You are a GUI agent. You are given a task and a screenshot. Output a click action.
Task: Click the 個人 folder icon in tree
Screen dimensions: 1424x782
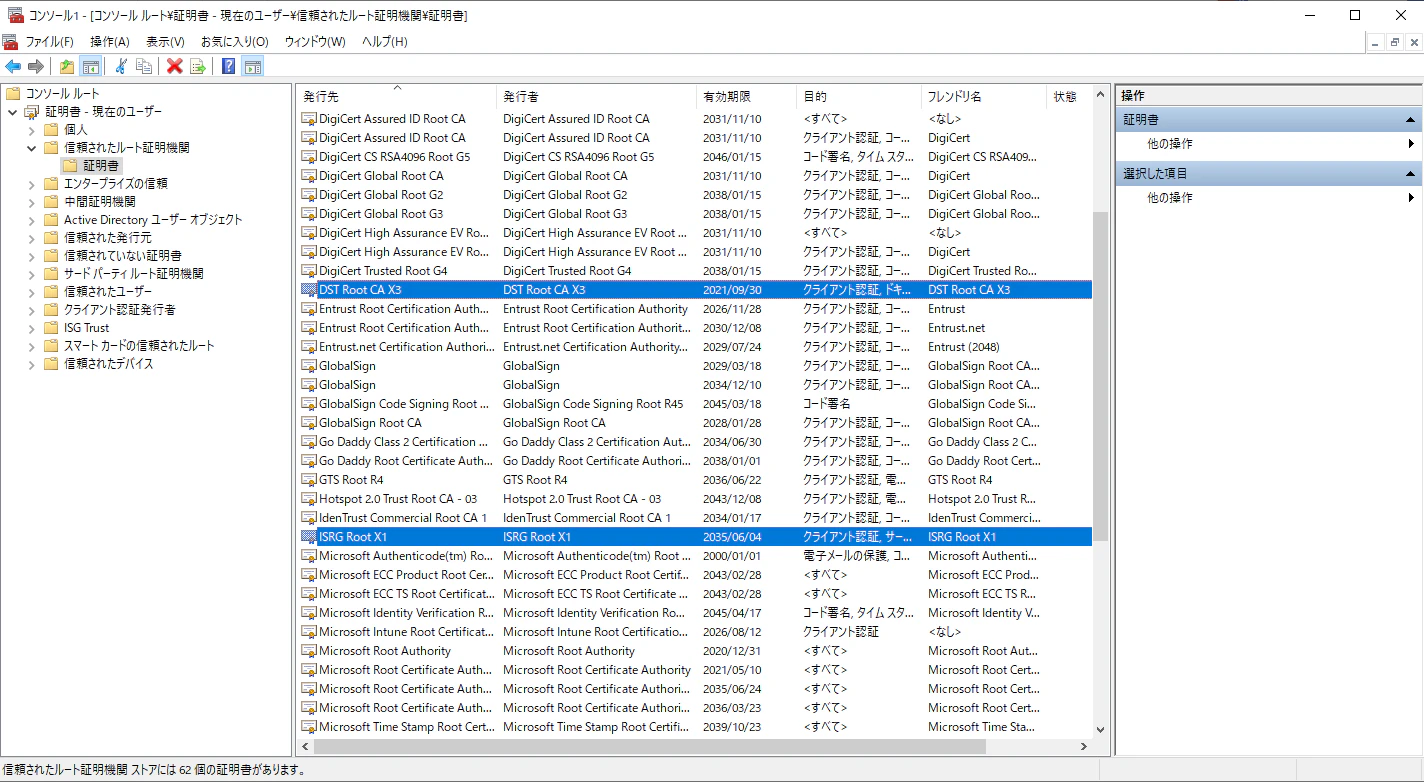pyautogui.click(x=51, y=129)
